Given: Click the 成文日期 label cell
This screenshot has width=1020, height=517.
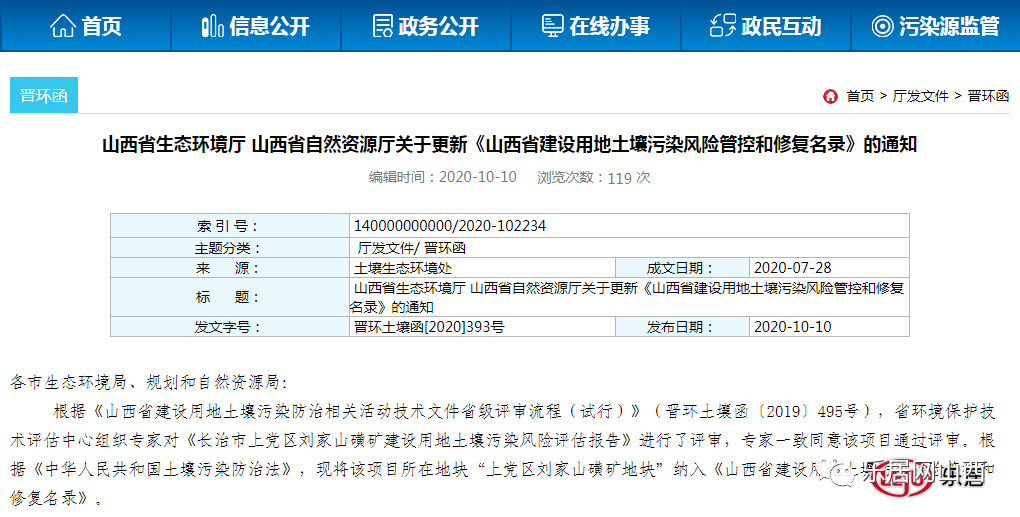Looking at the screenshot, I should click(x=682, y=268).
